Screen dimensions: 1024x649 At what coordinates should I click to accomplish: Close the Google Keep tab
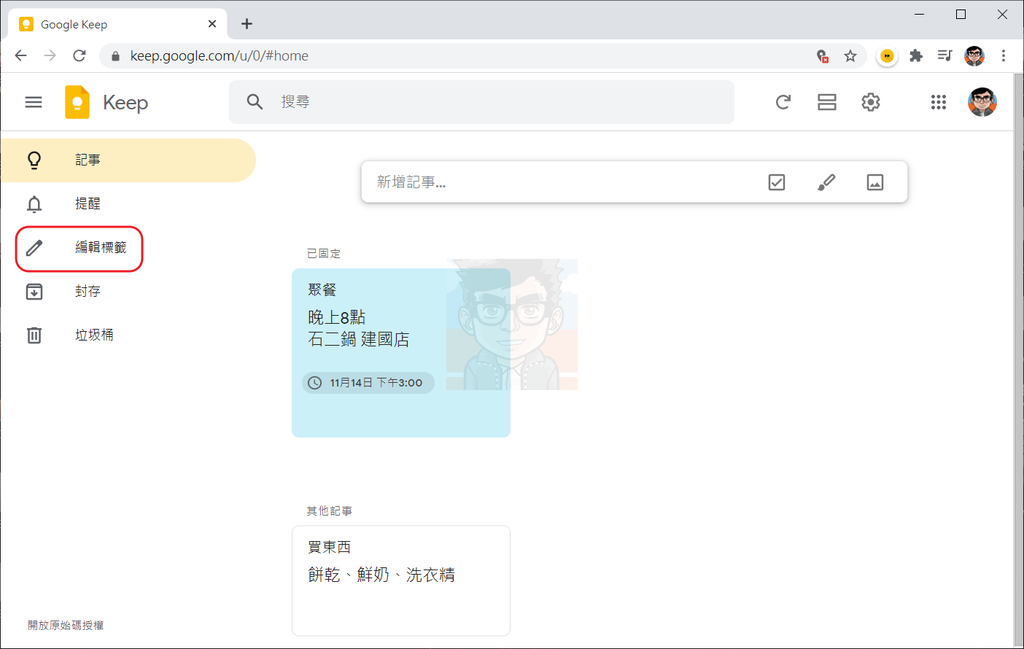(212, 24)
